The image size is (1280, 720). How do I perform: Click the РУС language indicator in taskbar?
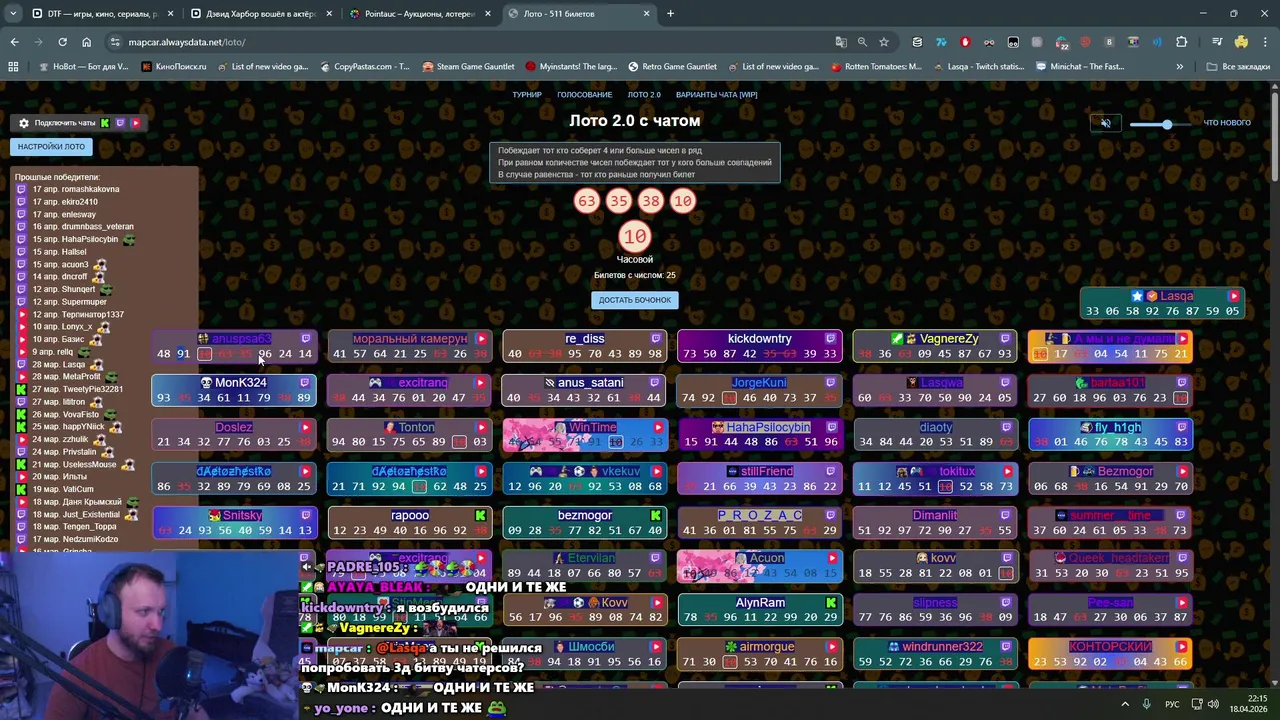tap(1172, 704)
